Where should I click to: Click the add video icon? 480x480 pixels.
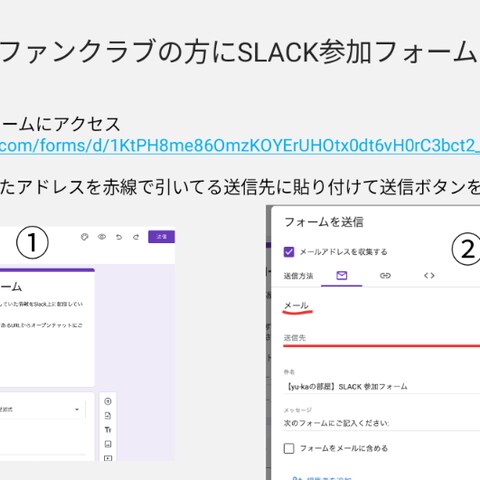[x=108, y=458]
